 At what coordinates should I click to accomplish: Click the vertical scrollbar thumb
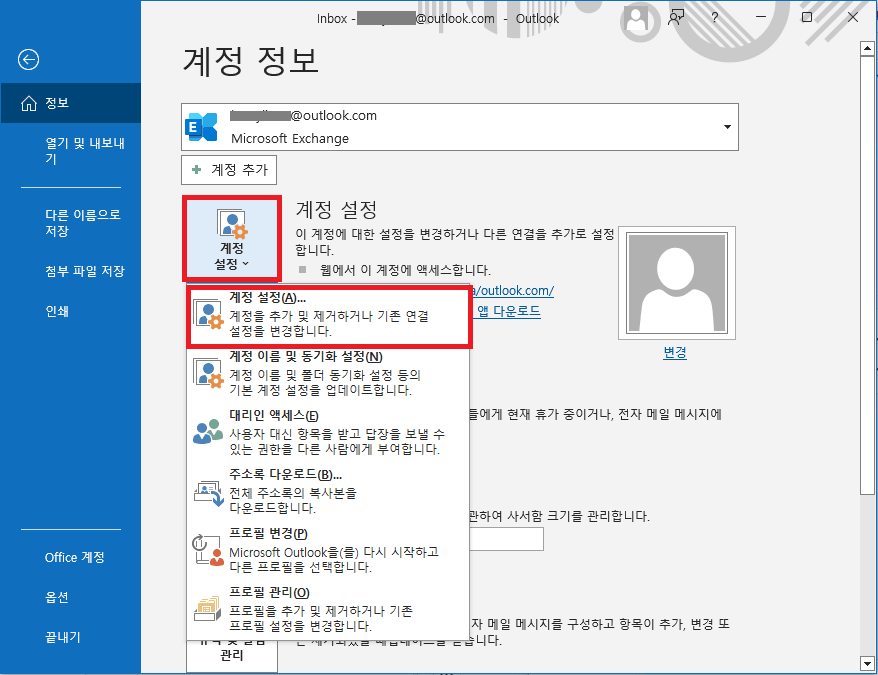pos(867,275)
